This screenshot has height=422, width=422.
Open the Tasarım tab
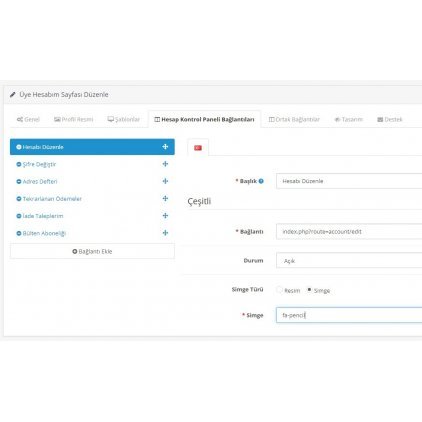348,119
